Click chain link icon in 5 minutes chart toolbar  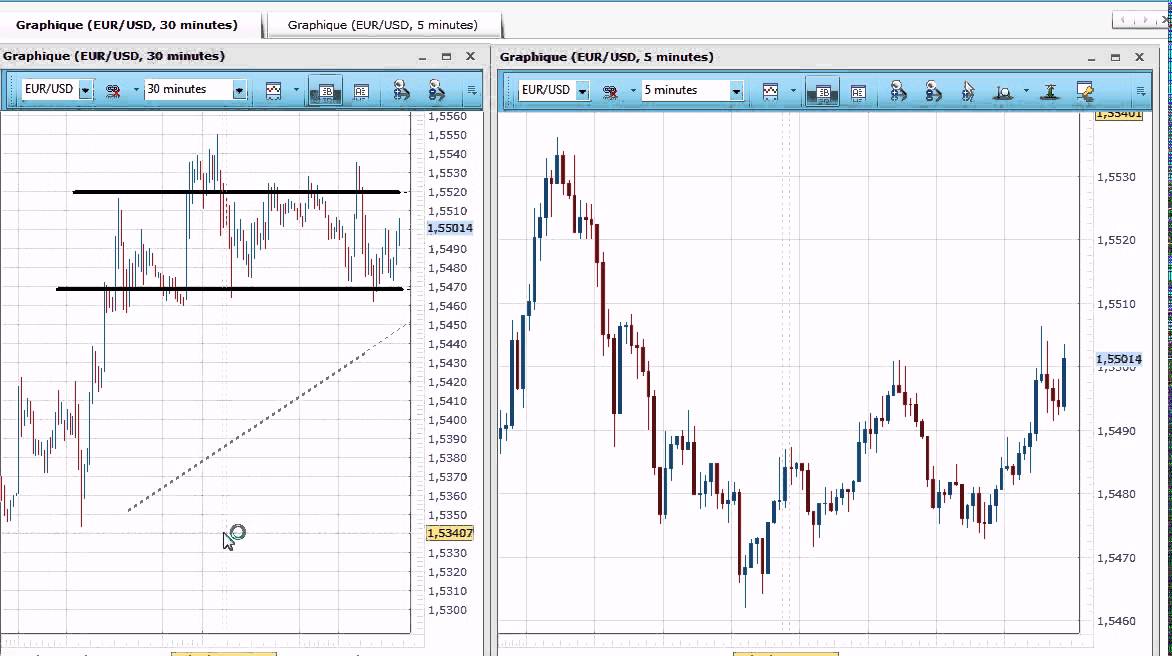[611, 91]
